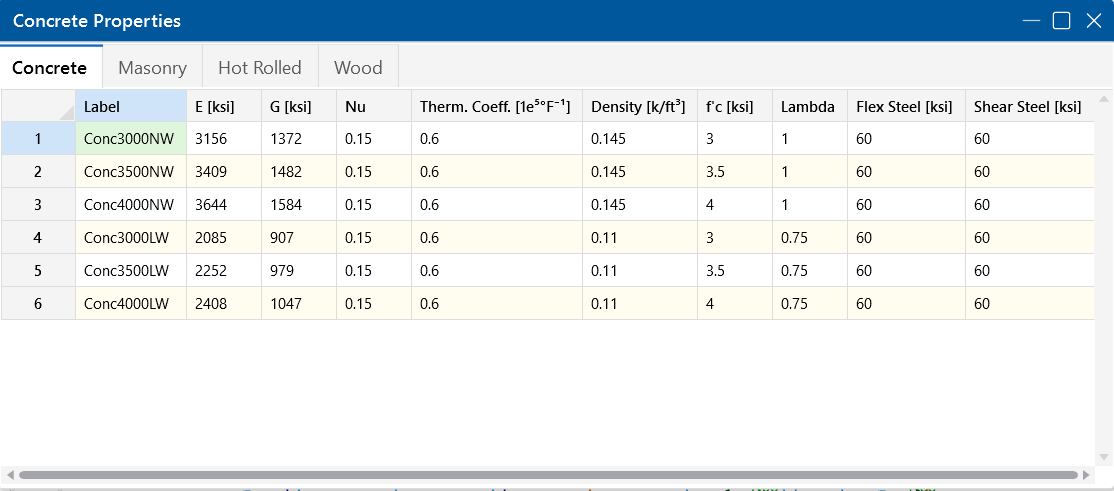Close the Concrete Properties window
Screen dimensions: 1114x491
(x=1093, y=21)
